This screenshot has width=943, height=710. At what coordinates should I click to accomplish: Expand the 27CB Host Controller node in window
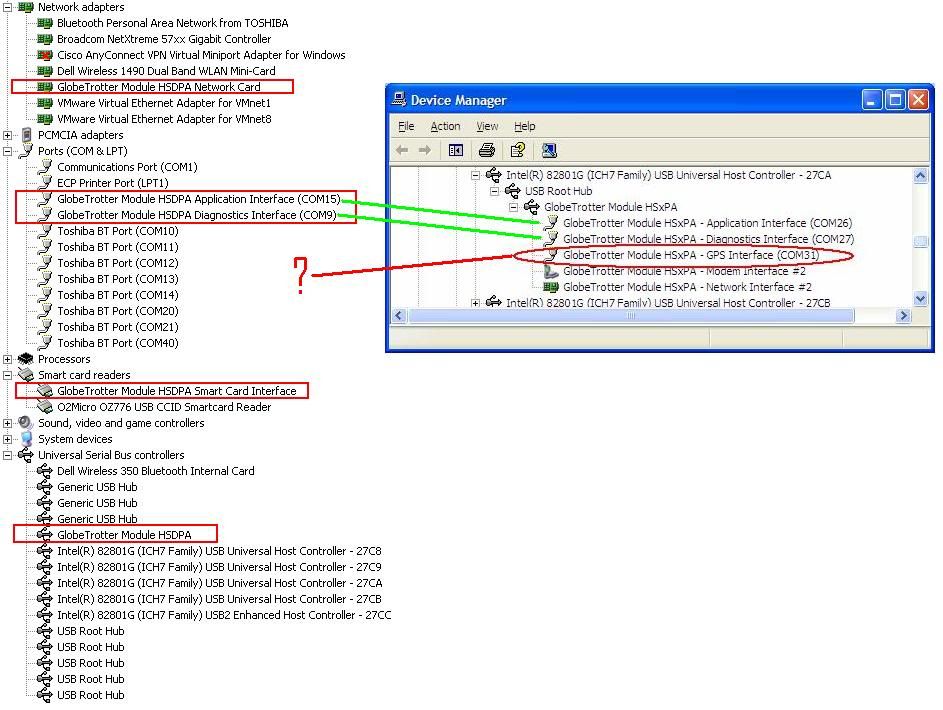pos(475,303)
